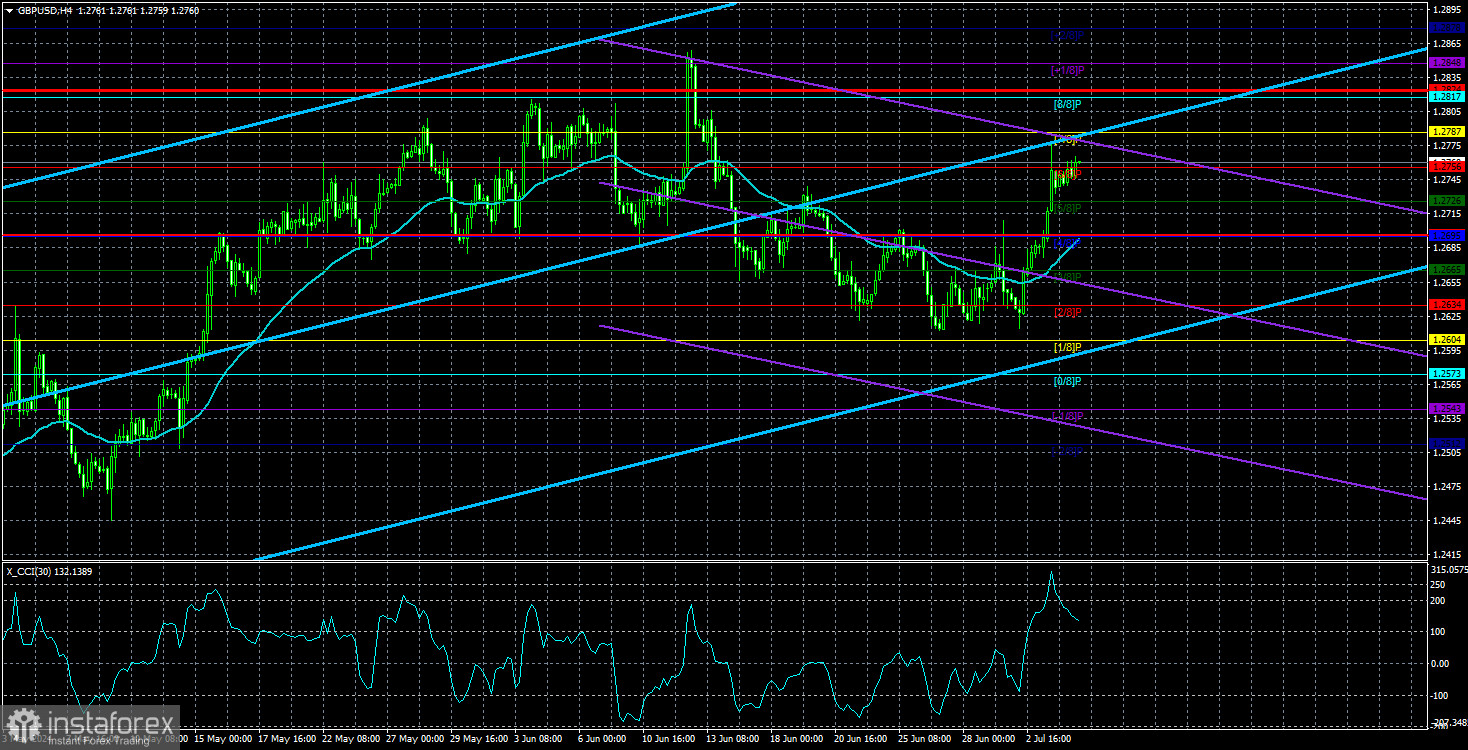Select the green 1.2726 price tag
Viewport: 1468px width, 750px height.
click(x=1447, y=201)
